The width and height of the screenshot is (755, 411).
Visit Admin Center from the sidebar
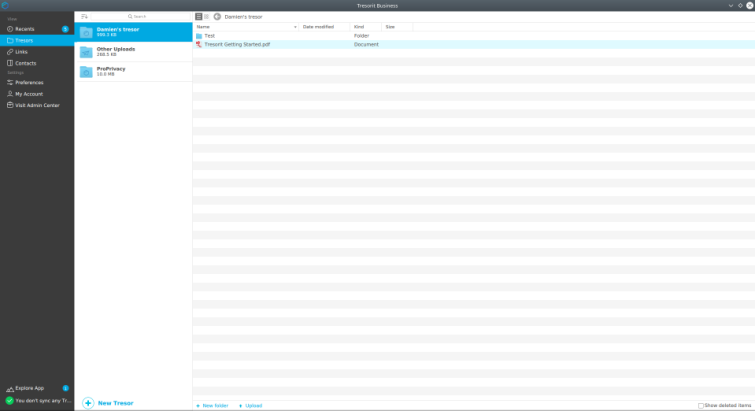point(37,105)
